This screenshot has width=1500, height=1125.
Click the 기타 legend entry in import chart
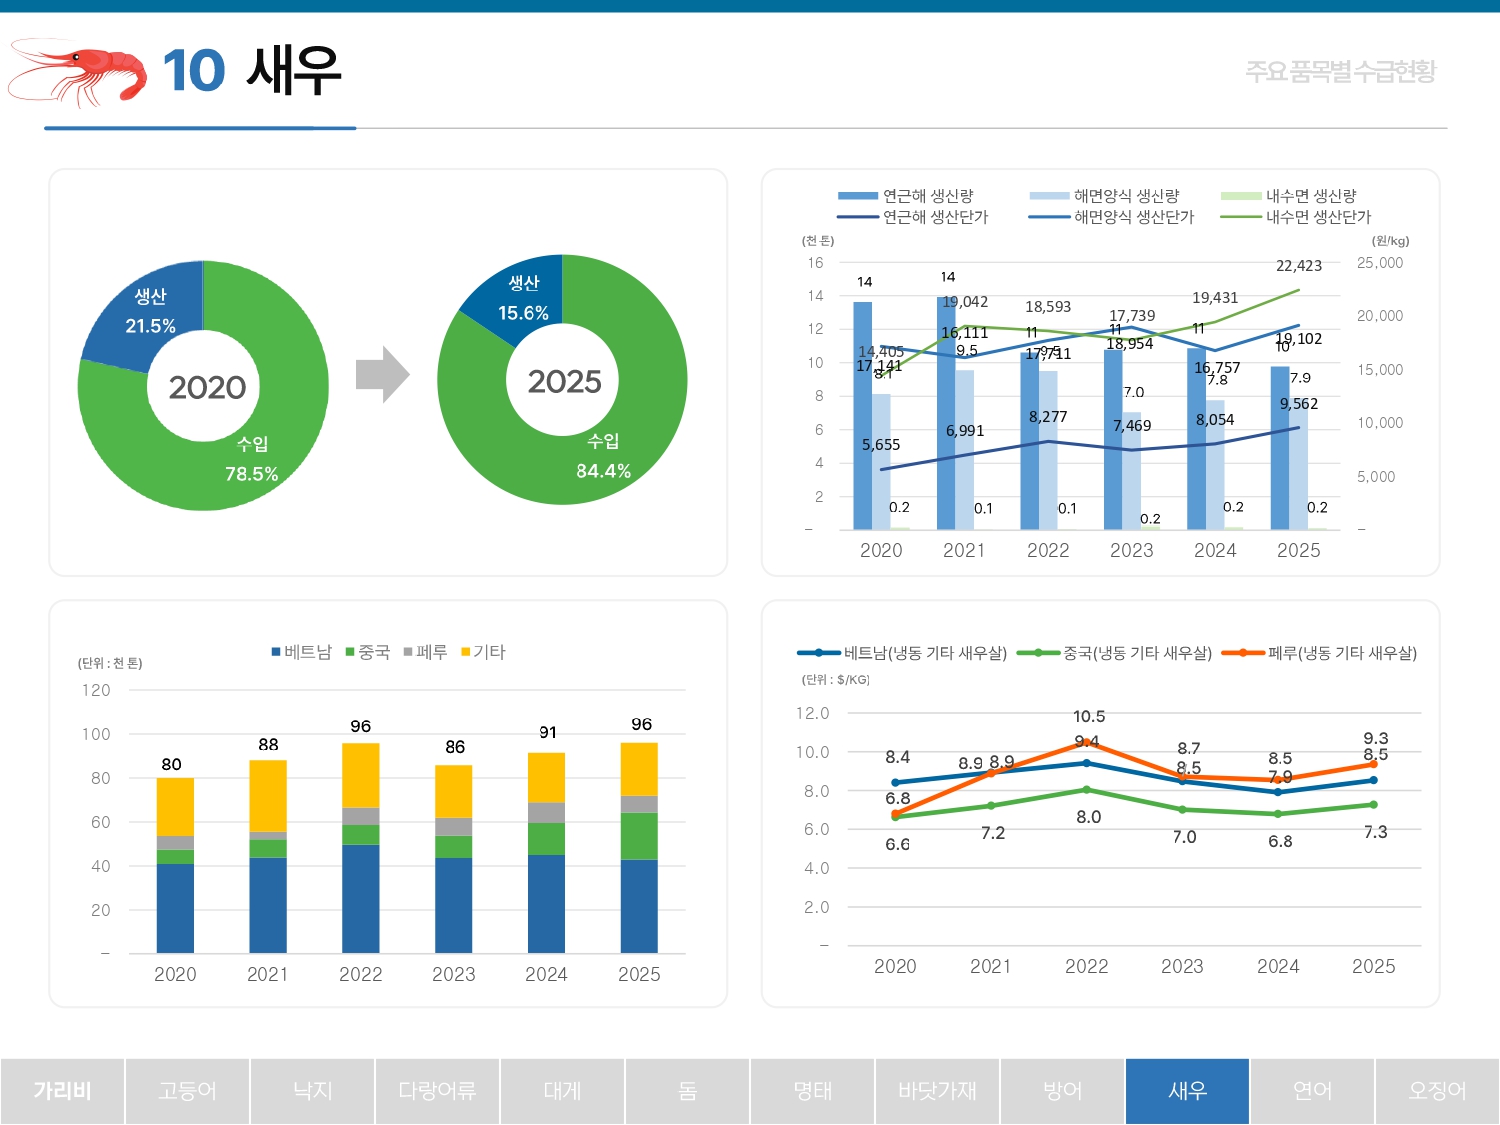tap(483, 652)
